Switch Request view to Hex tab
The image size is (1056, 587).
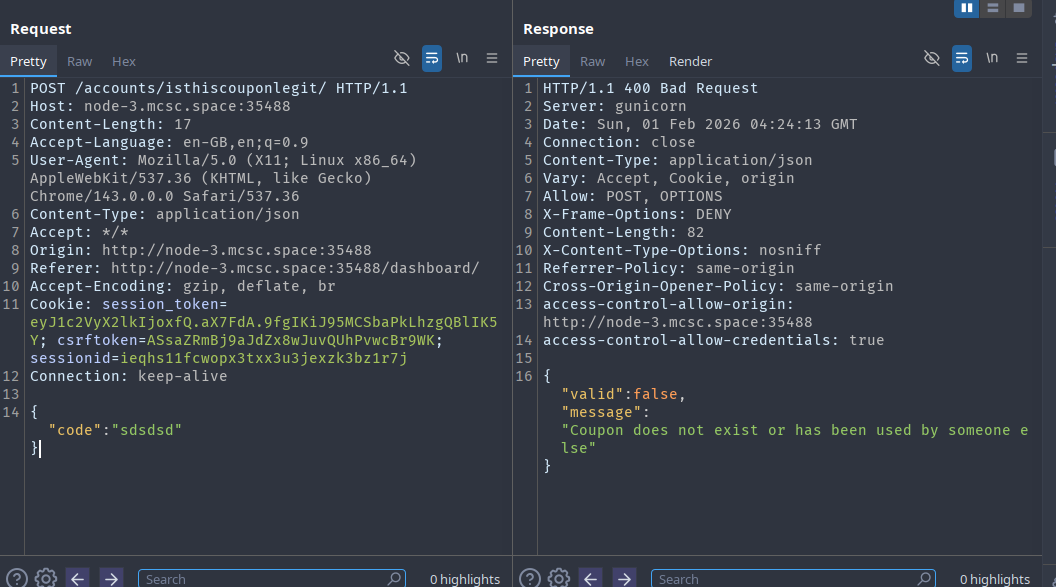tap(123, 61)
